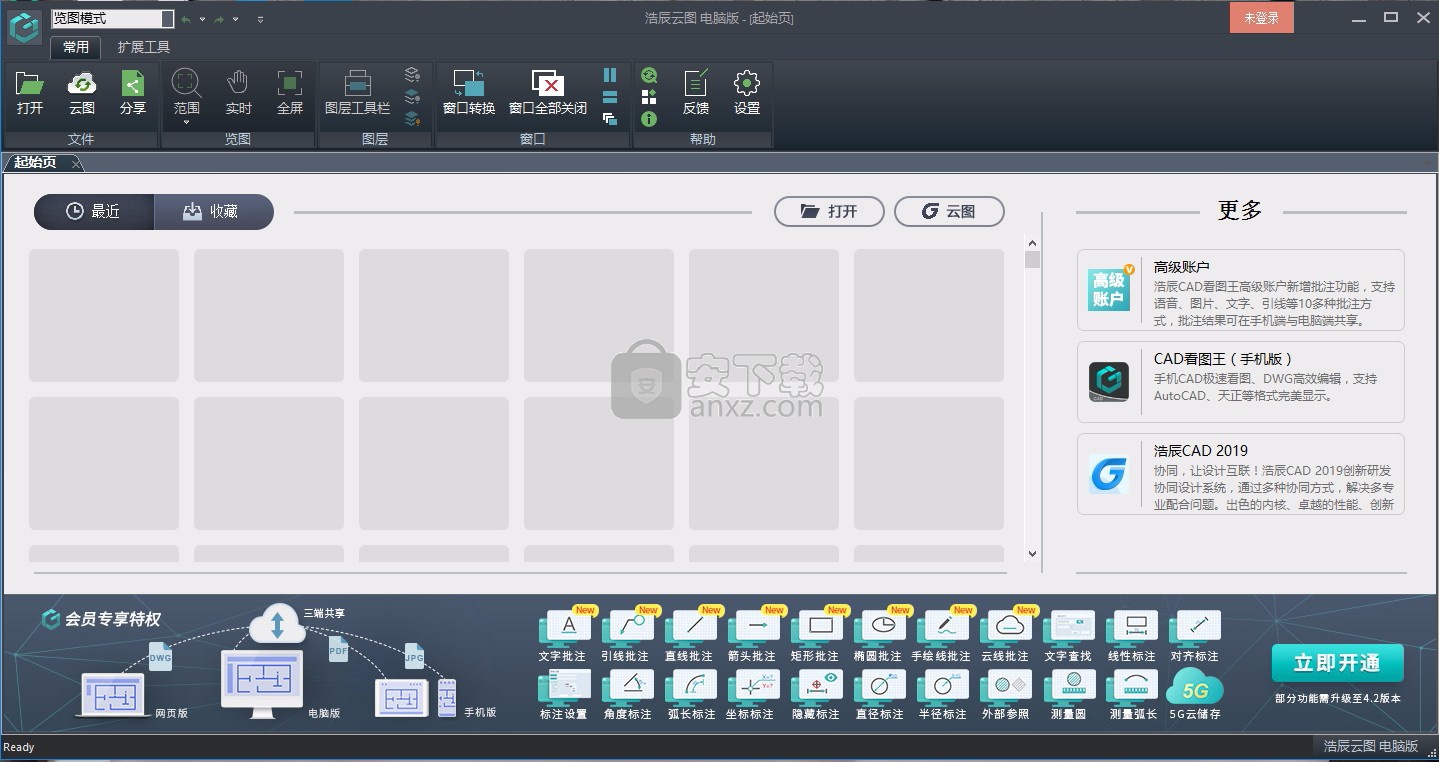The height and width of the screenshot is (762, 1439).
Task: Select the 范围 zoom extent tool
Action: pos(186,93)
